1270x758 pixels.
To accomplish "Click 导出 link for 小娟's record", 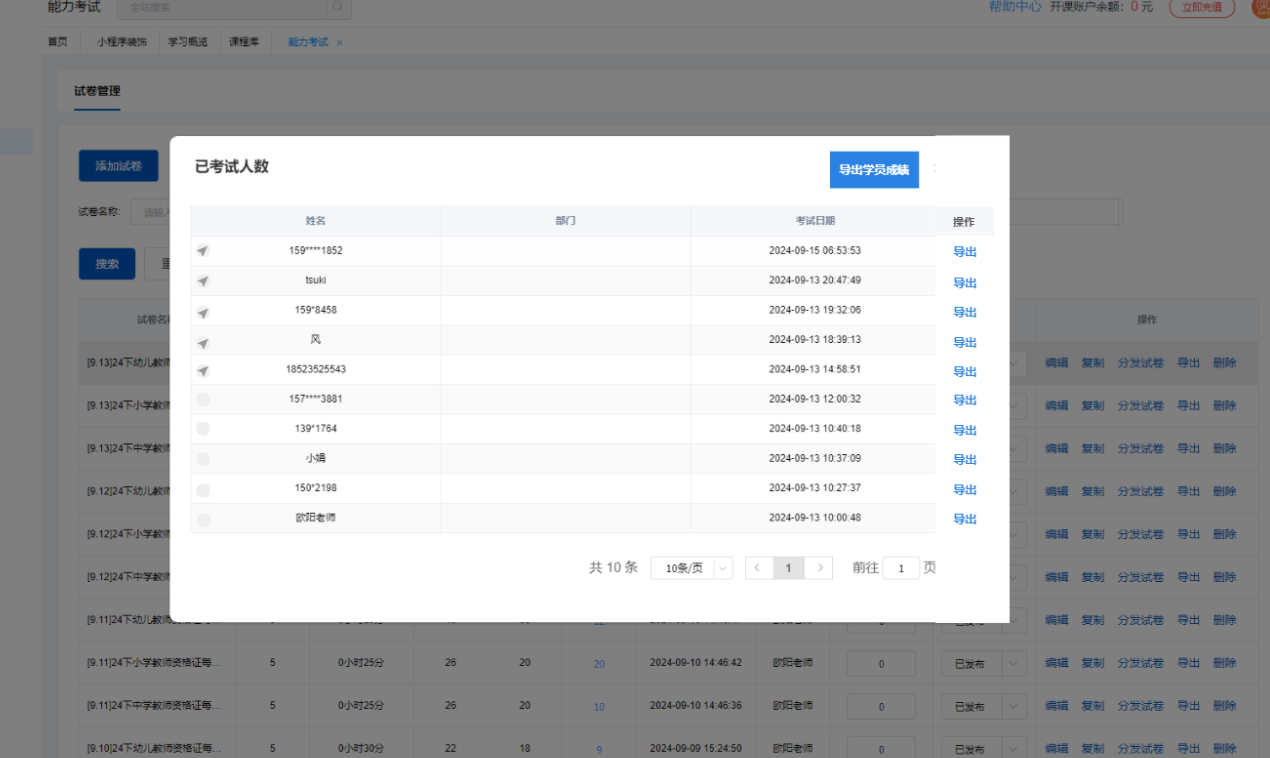I will click(x=964, y=460).
